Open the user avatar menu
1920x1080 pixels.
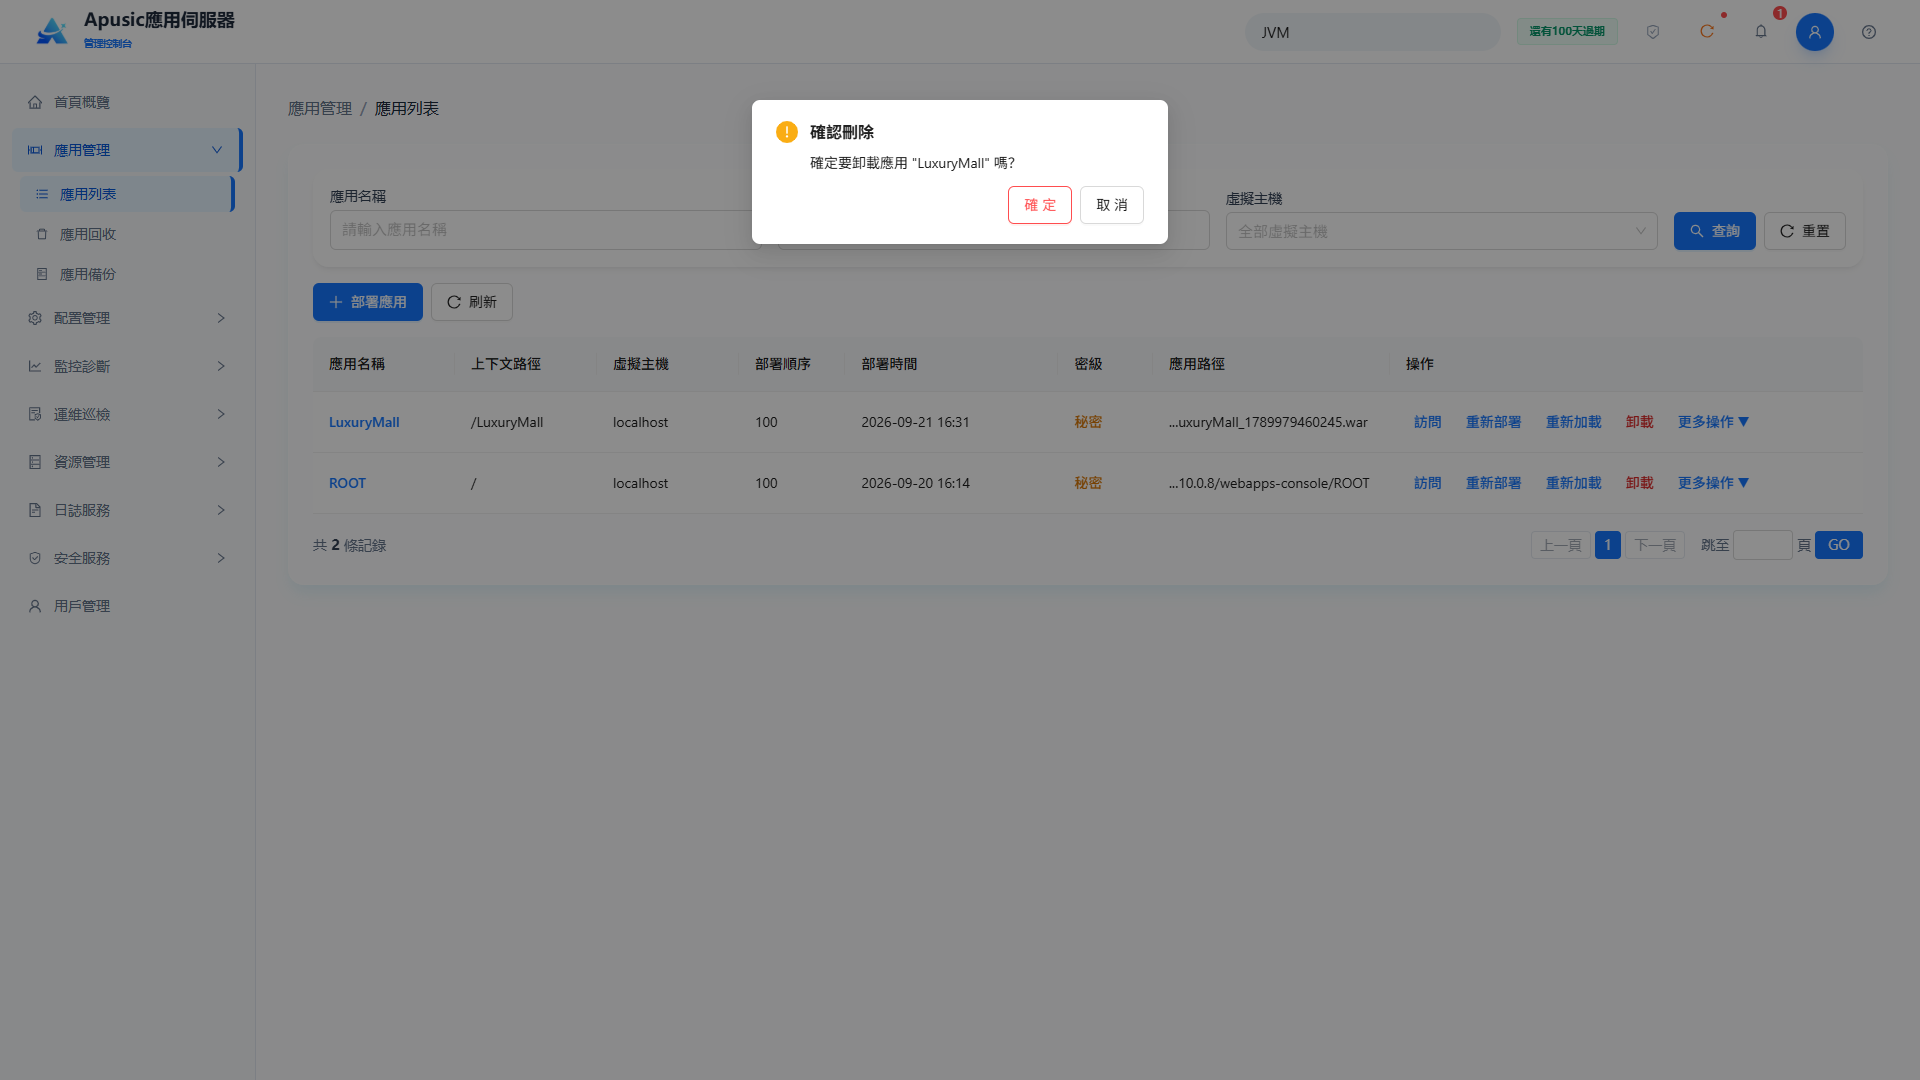point(1815,32)
